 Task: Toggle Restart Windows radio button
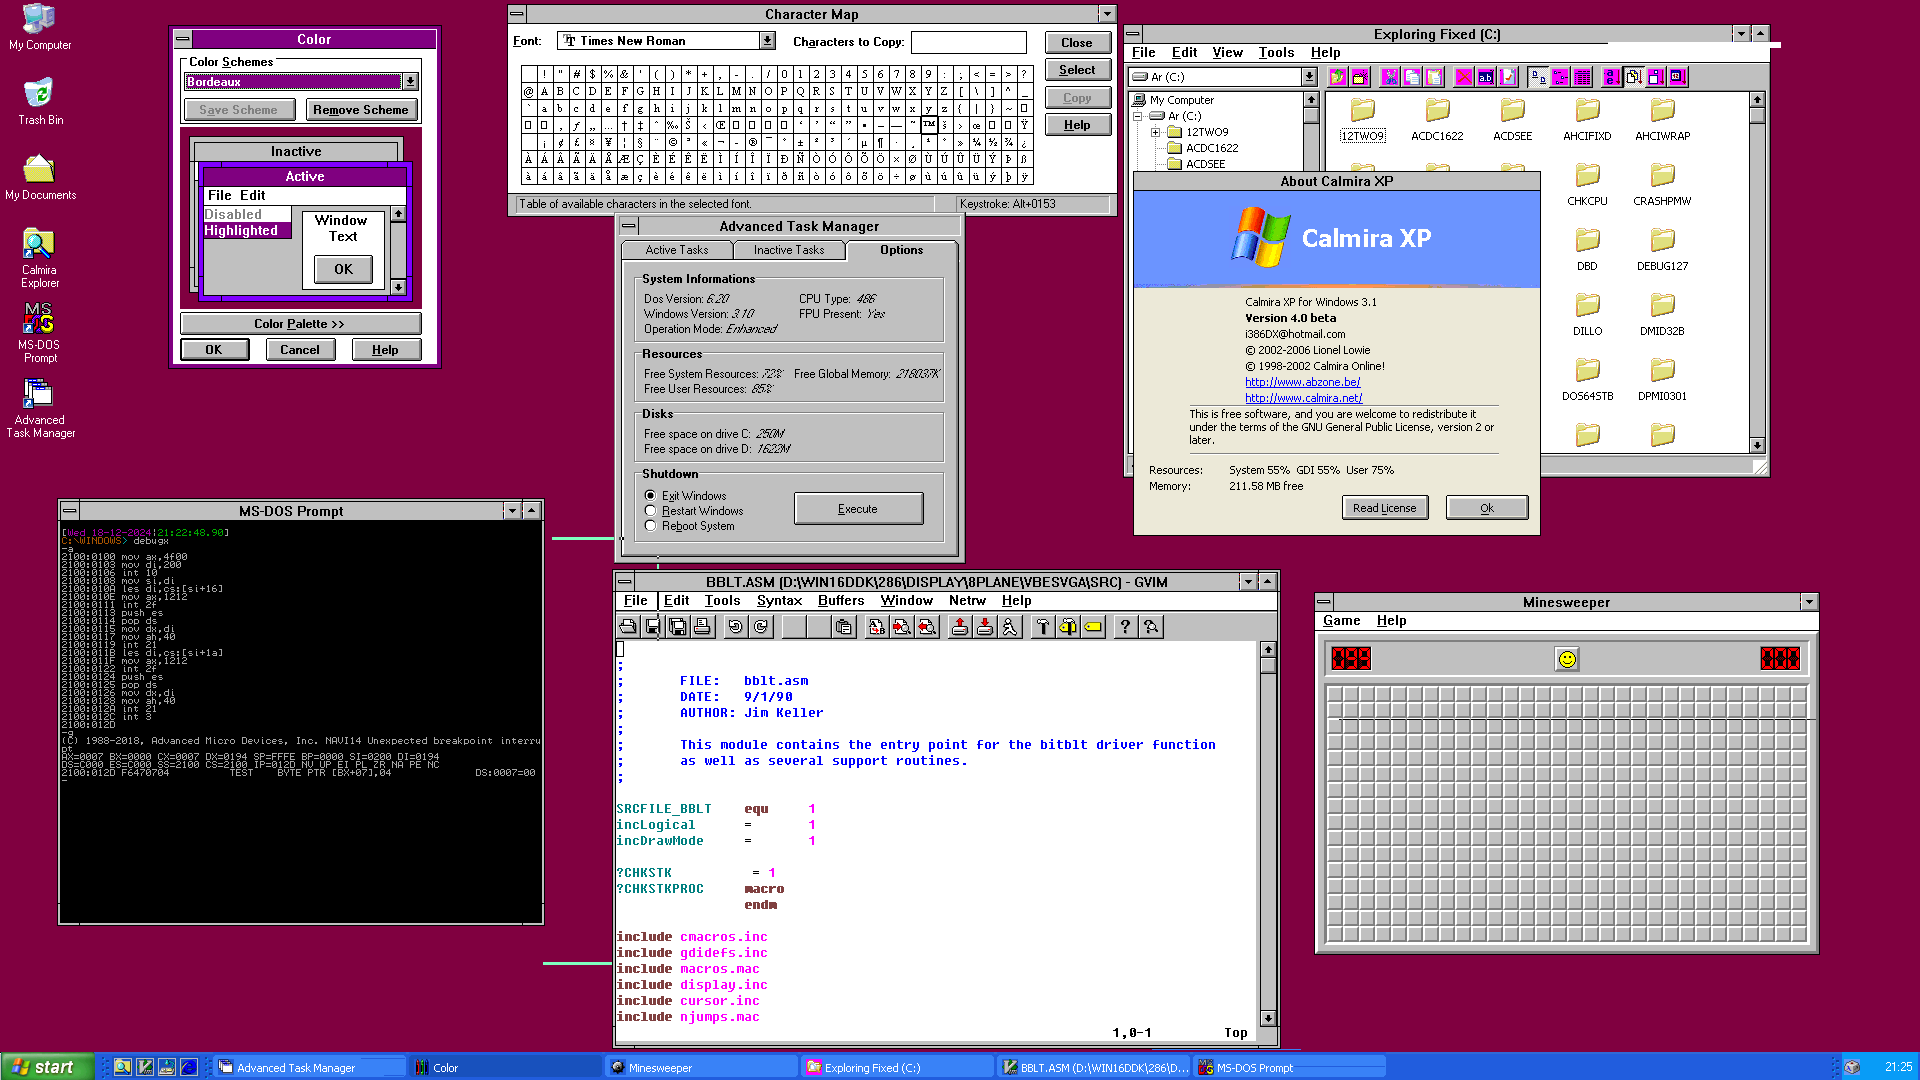[650, 510]
